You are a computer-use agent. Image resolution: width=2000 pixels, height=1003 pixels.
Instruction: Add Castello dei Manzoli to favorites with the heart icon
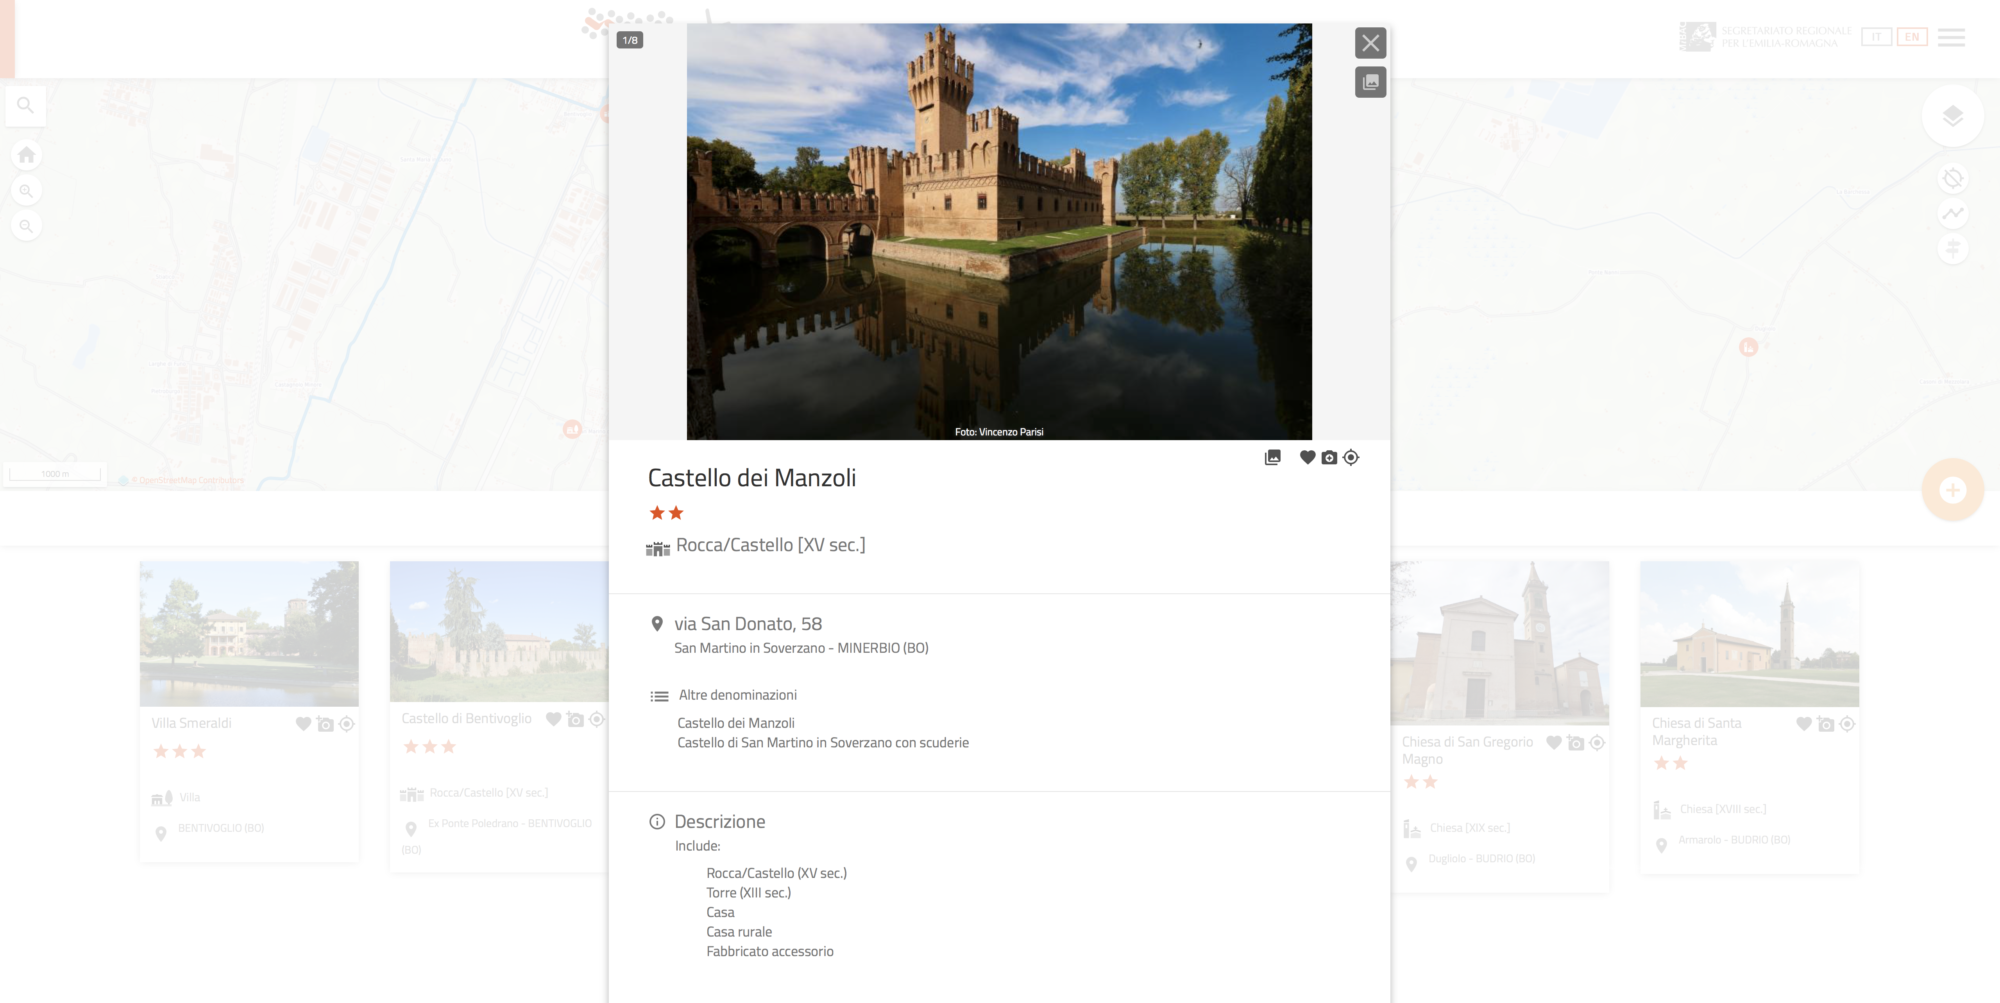click(x=1307, y=457)
